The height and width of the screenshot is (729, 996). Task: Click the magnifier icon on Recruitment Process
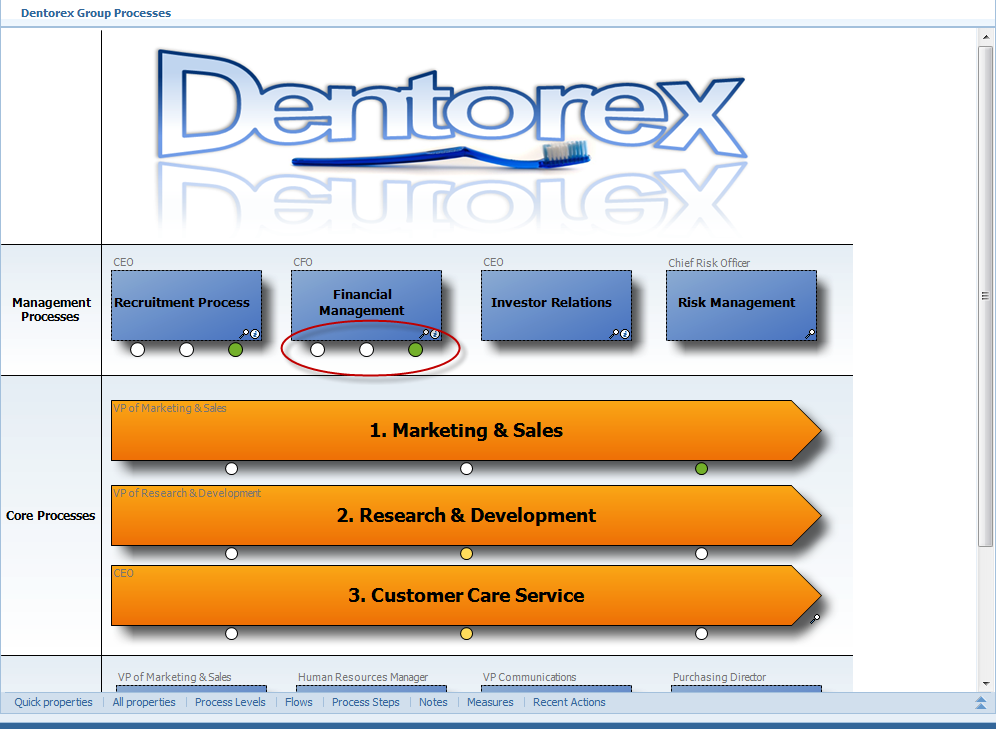click(244, 334)
